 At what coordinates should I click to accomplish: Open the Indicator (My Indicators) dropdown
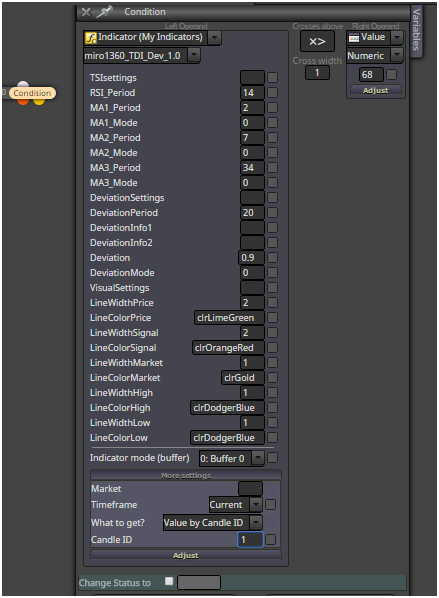click(214, 37)
